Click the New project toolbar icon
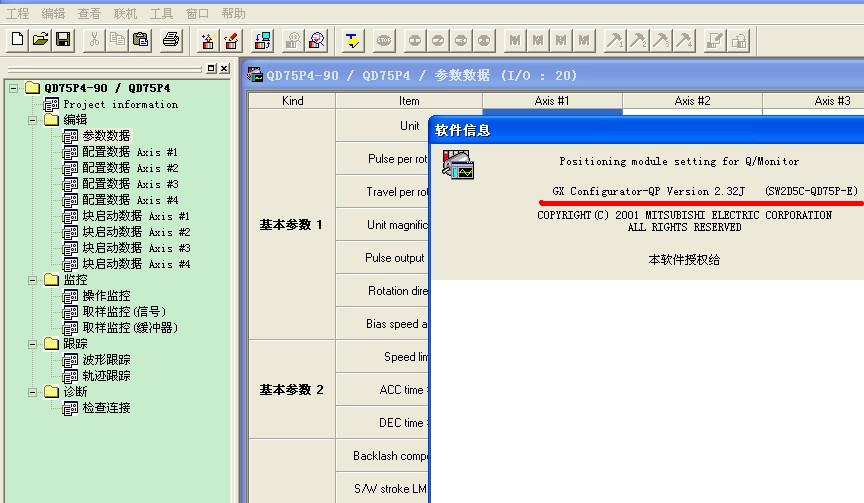 coord(17,40)
